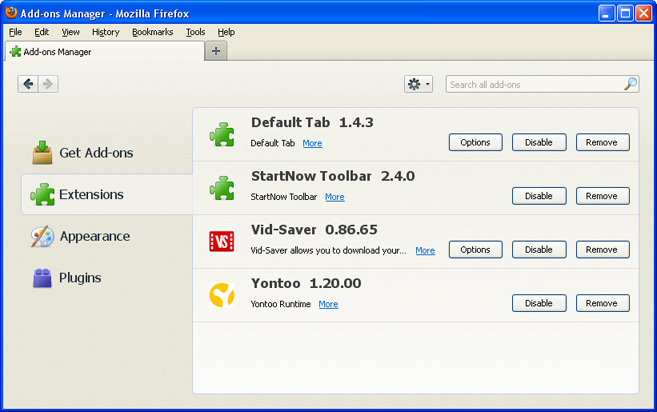Minimize the Firefox window
657x412 pixels.
[606, 13]
